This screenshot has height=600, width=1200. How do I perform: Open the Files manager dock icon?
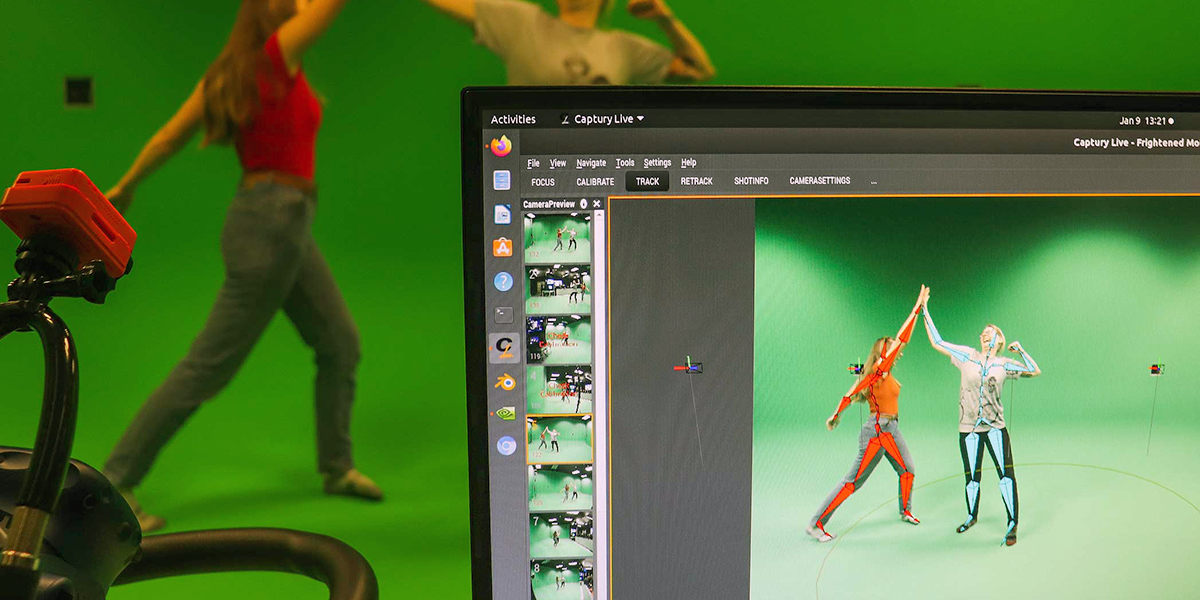click(502, 181)
